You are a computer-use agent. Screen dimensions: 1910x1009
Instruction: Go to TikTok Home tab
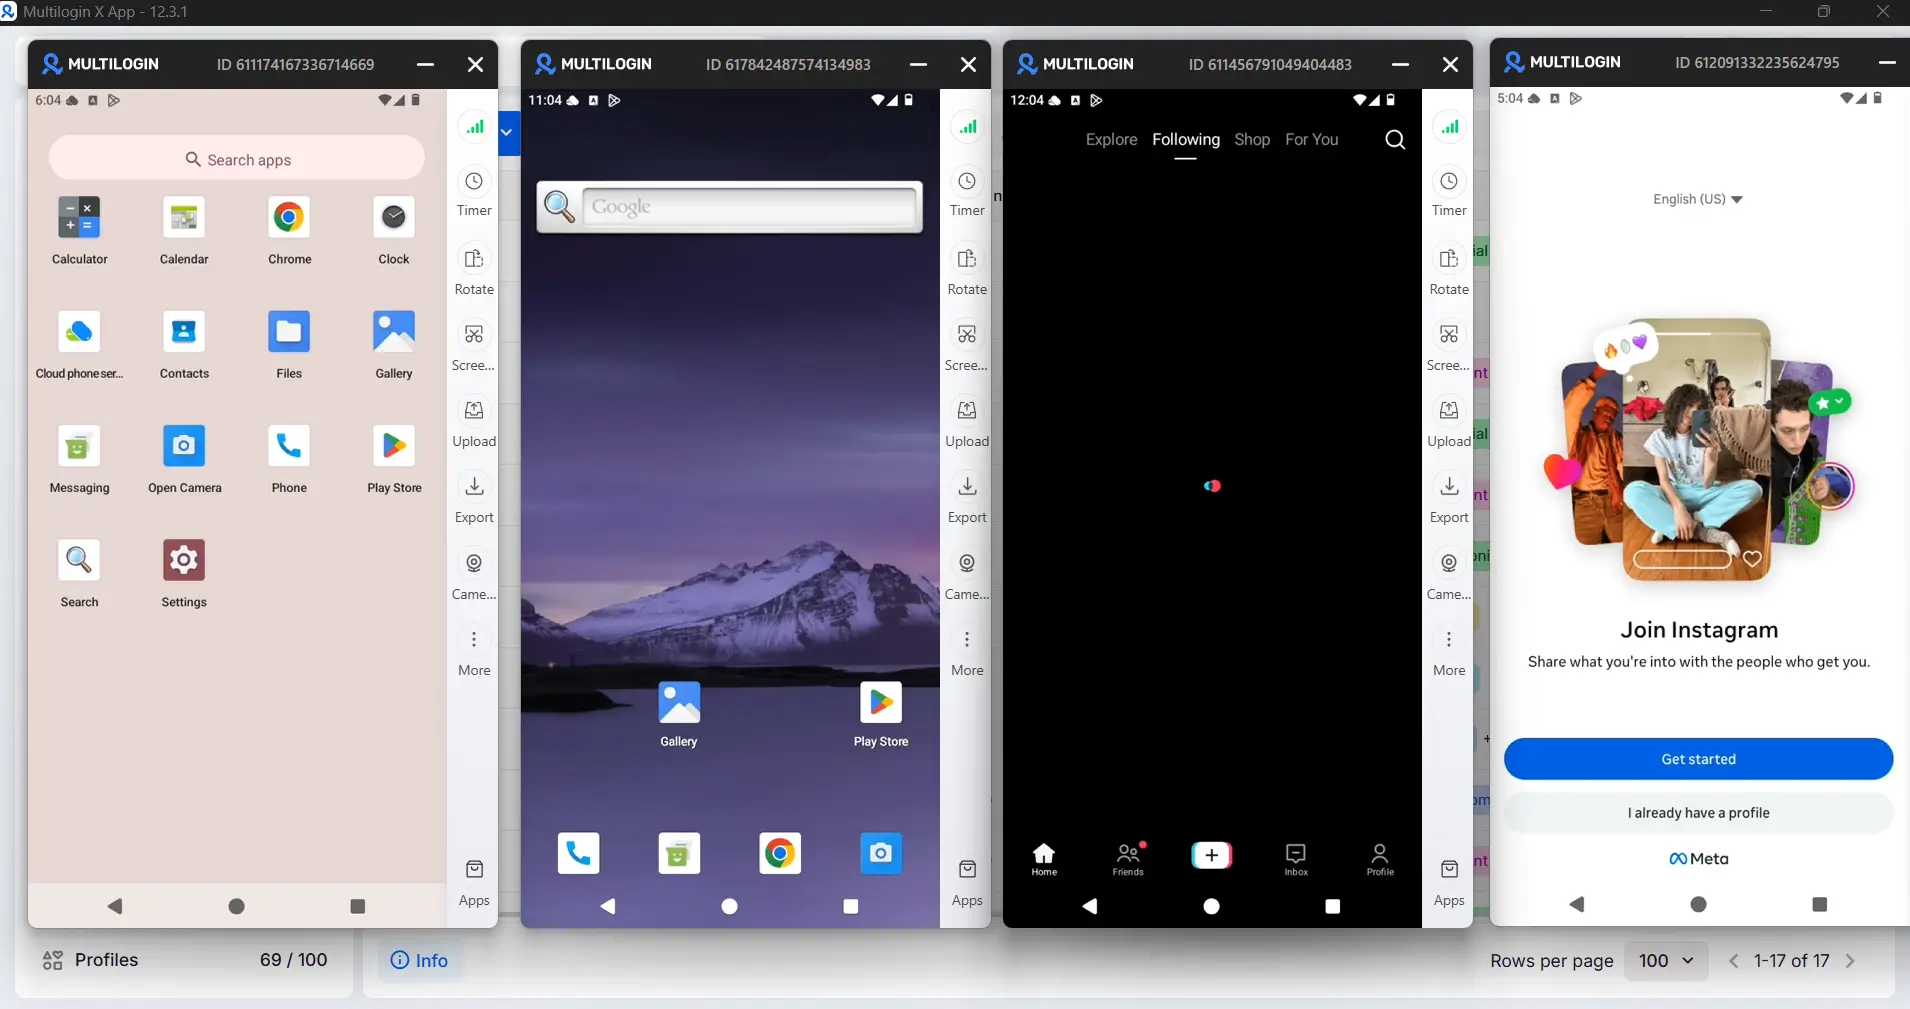[1044, 859]
